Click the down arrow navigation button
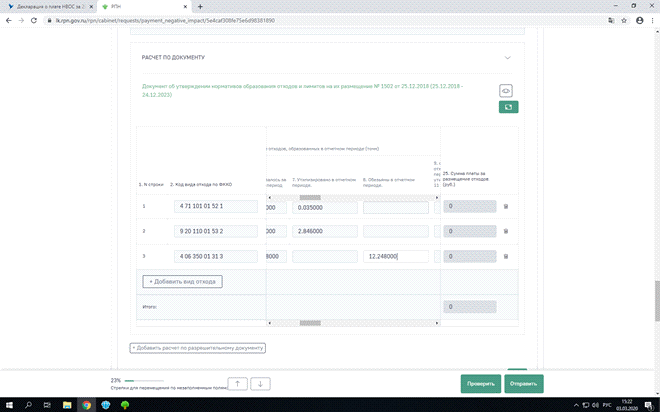 click(x=260, y=383)
